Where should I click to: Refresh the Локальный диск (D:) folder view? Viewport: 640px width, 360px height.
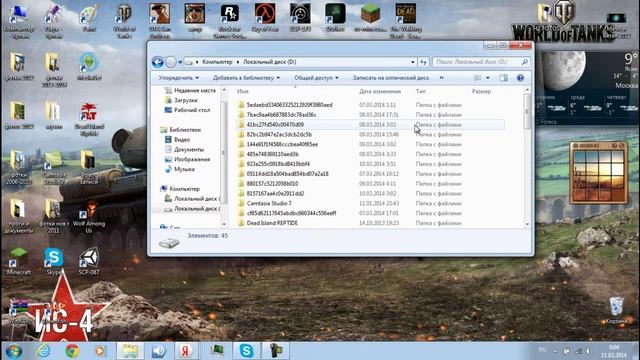pos(423,62)
